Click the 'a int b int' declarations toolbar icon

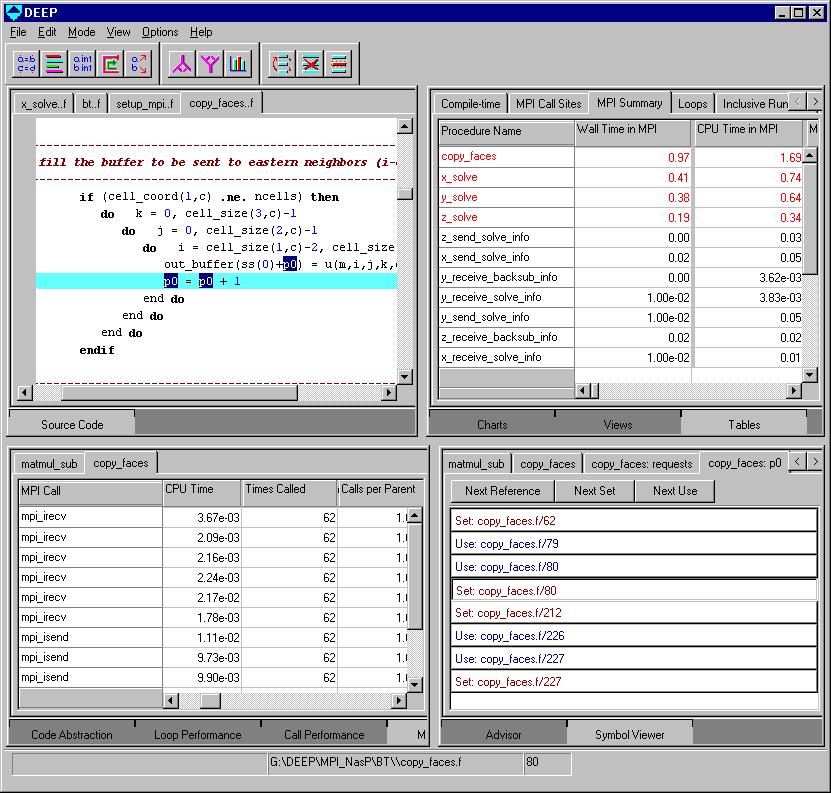click(83, 64)
